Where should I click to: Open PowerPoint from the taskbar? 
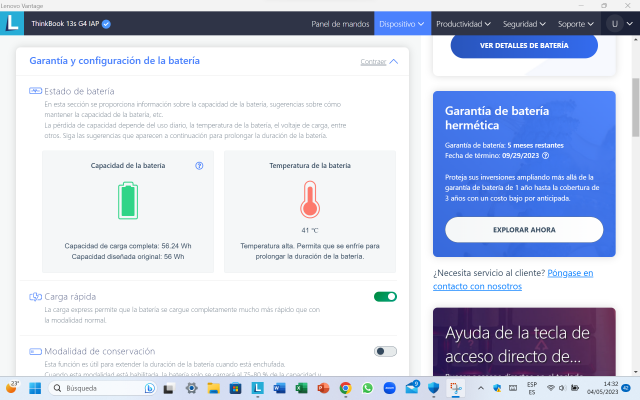coord(323,388)
